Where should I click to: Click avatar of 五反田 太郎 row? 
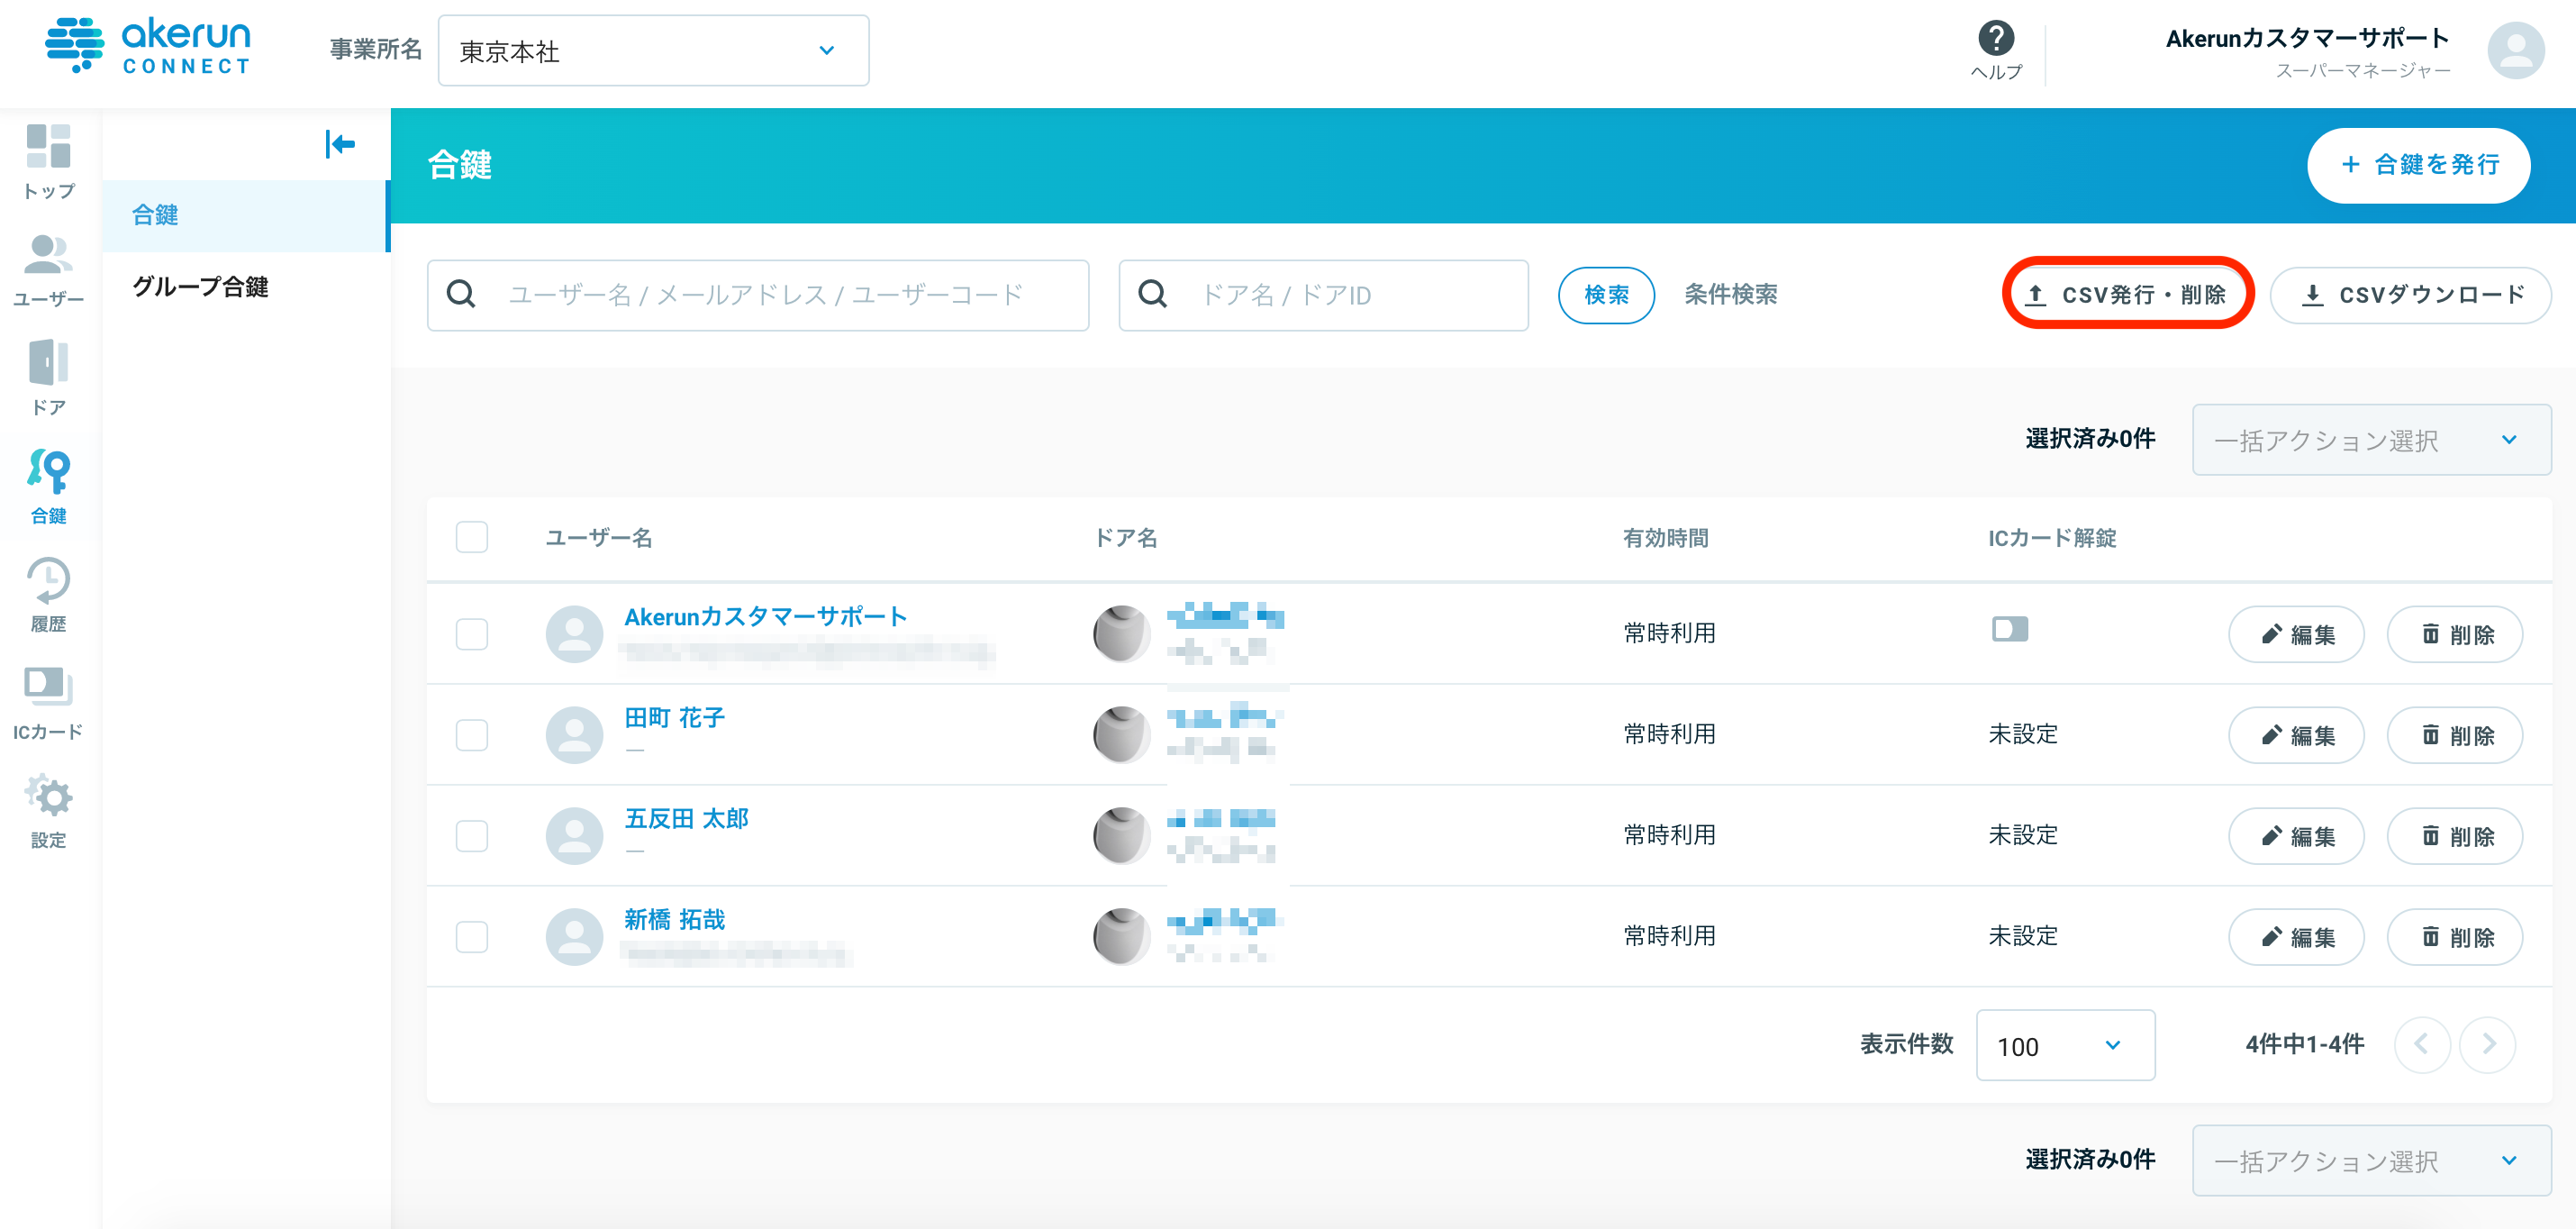574,836
